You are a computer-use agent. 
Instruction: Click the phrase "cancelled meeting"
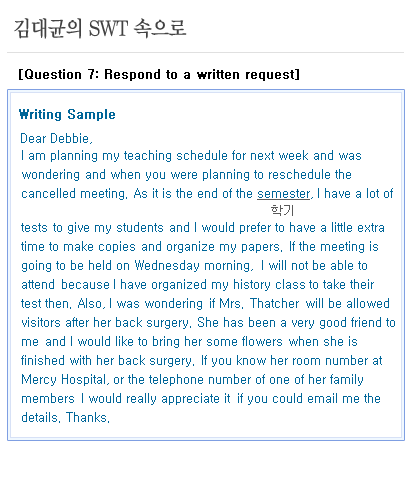point(74,194)
